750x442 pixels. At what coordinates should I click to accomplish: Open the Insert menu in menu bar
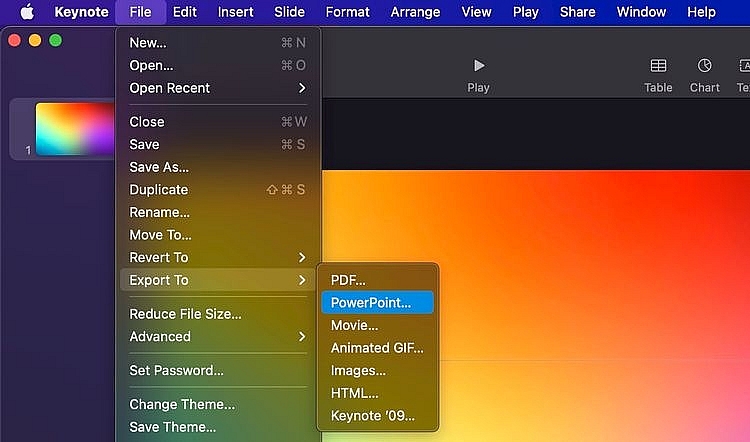[235, 12]
